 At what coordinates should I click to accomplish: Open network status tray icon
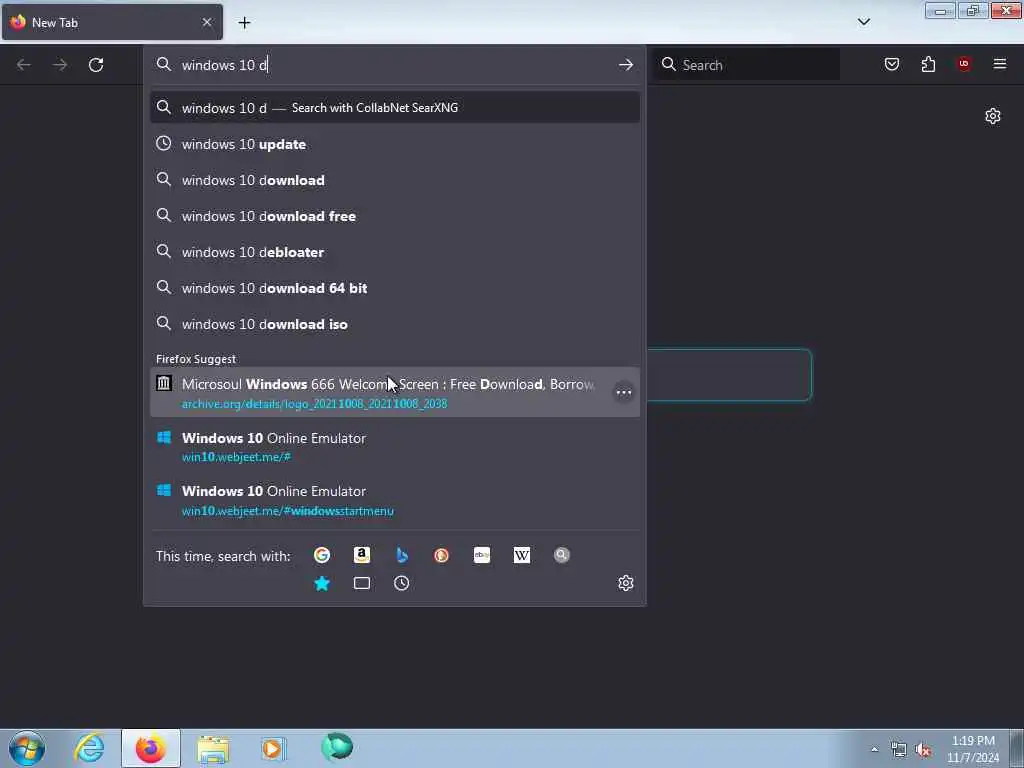899,750
